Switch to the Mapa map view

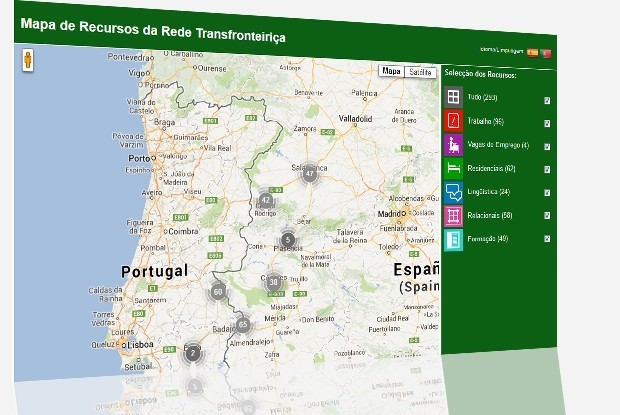392,72
